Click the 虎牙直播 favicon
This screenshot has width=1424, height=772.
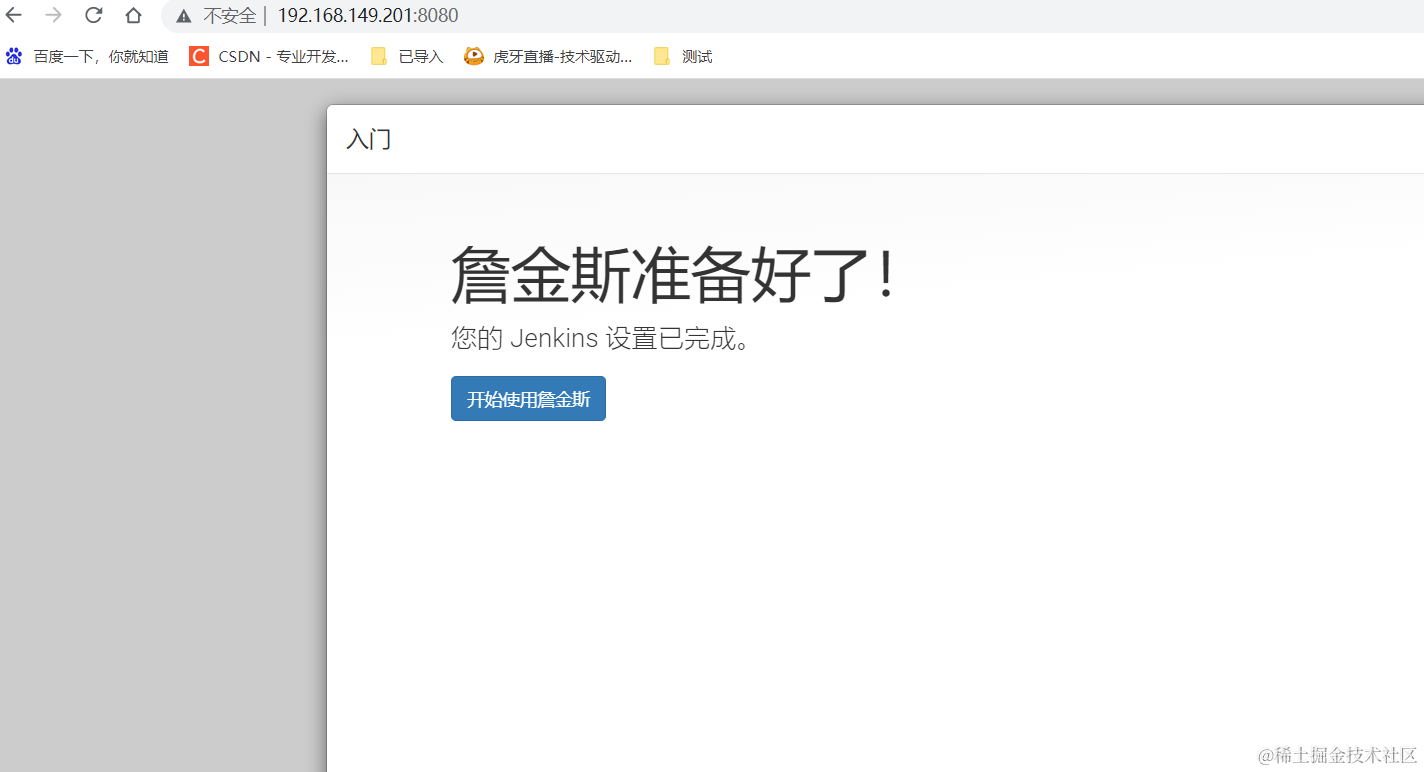pyautogui.click(x=473, y=56)
